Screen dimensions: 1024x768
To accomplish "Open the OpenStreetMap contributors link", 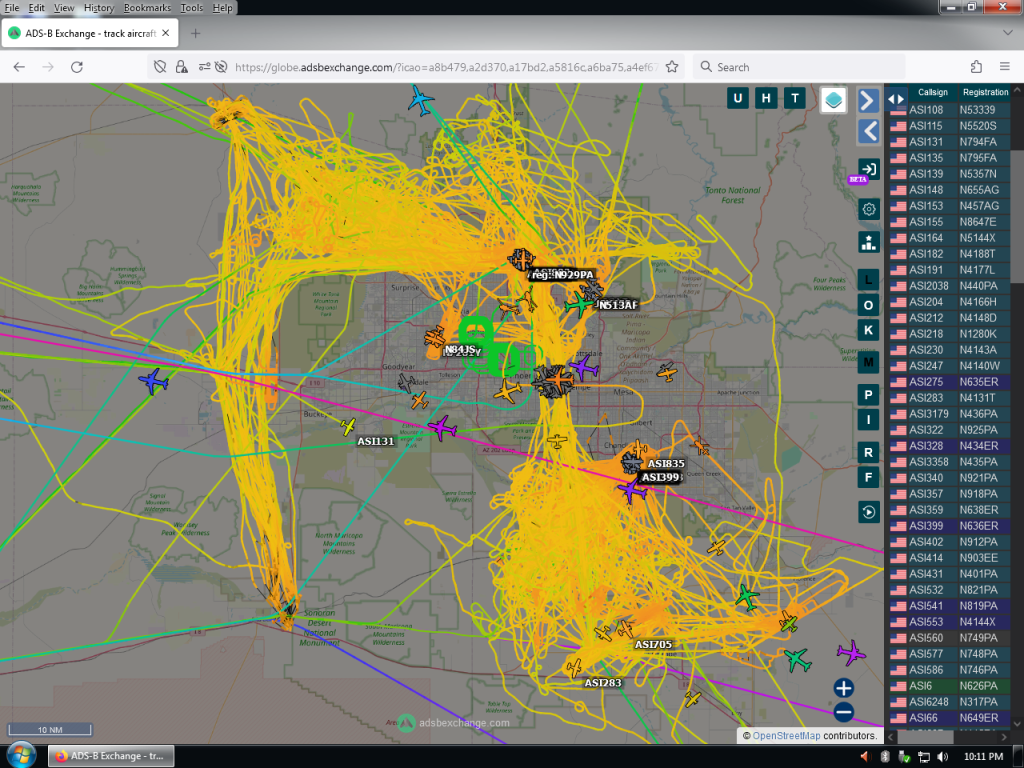I will [x=786, y=736].
